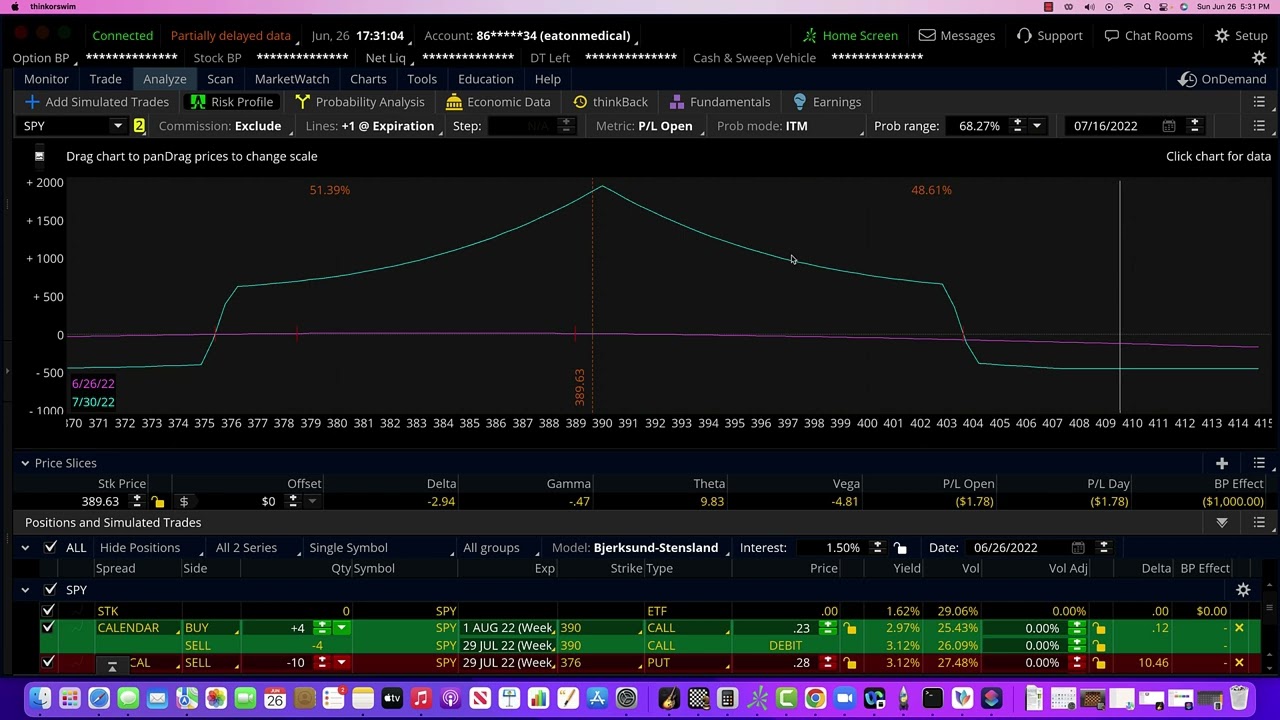Select the Monitor main tab
1280x720 pixels.
pos(46,79)
